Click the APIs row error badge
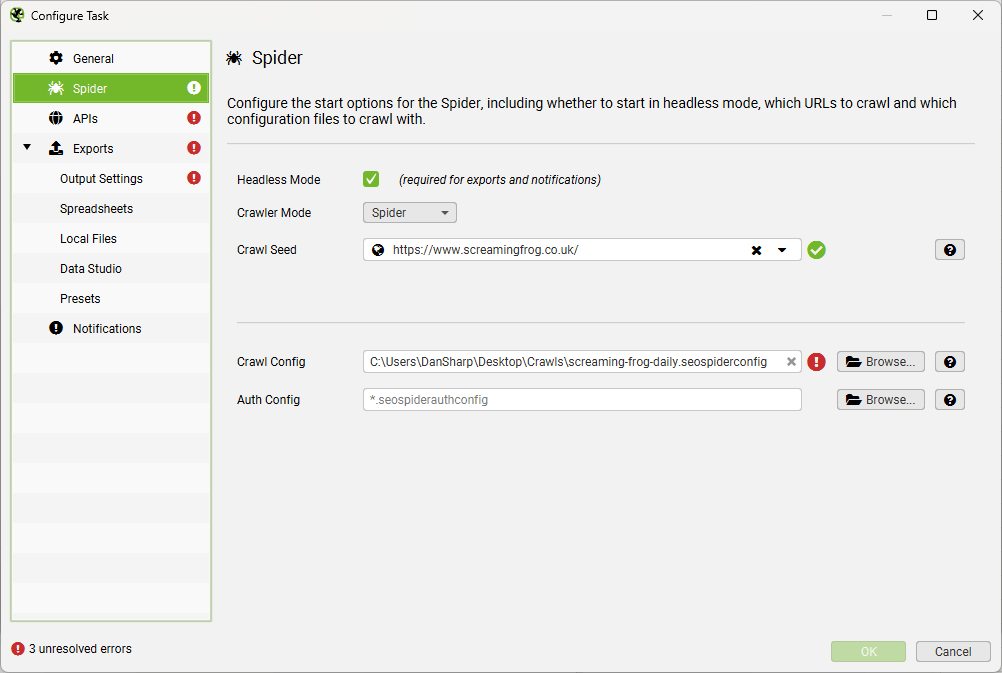1002x673 pixels. tap(194, 118)
